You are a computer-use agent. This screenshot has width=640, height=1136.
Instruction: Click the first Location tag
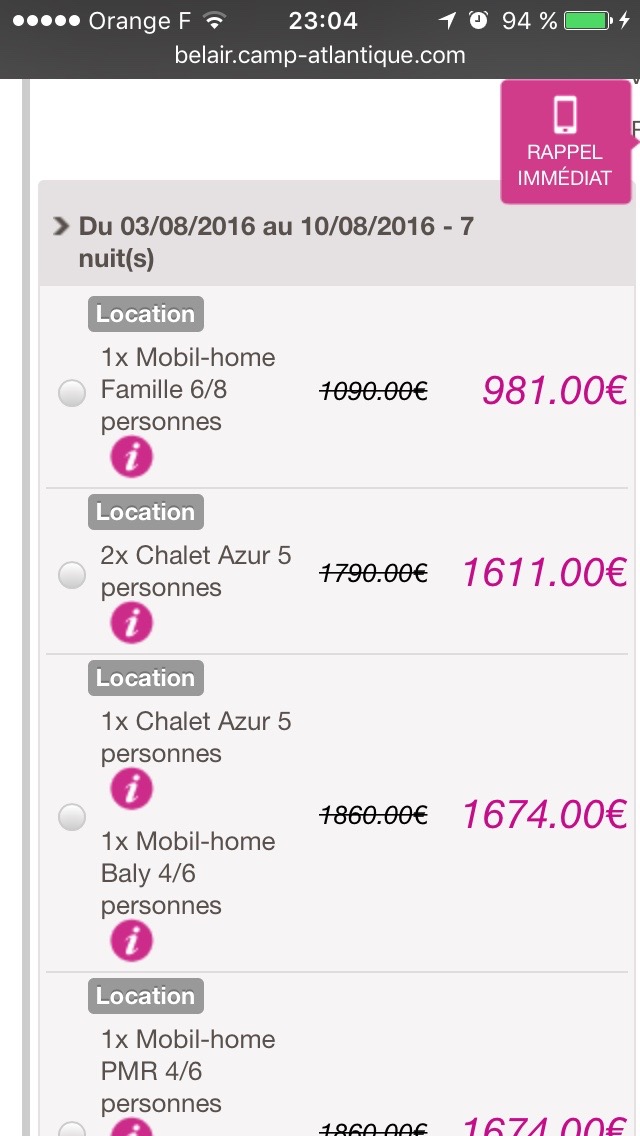[x=145, y=314]
